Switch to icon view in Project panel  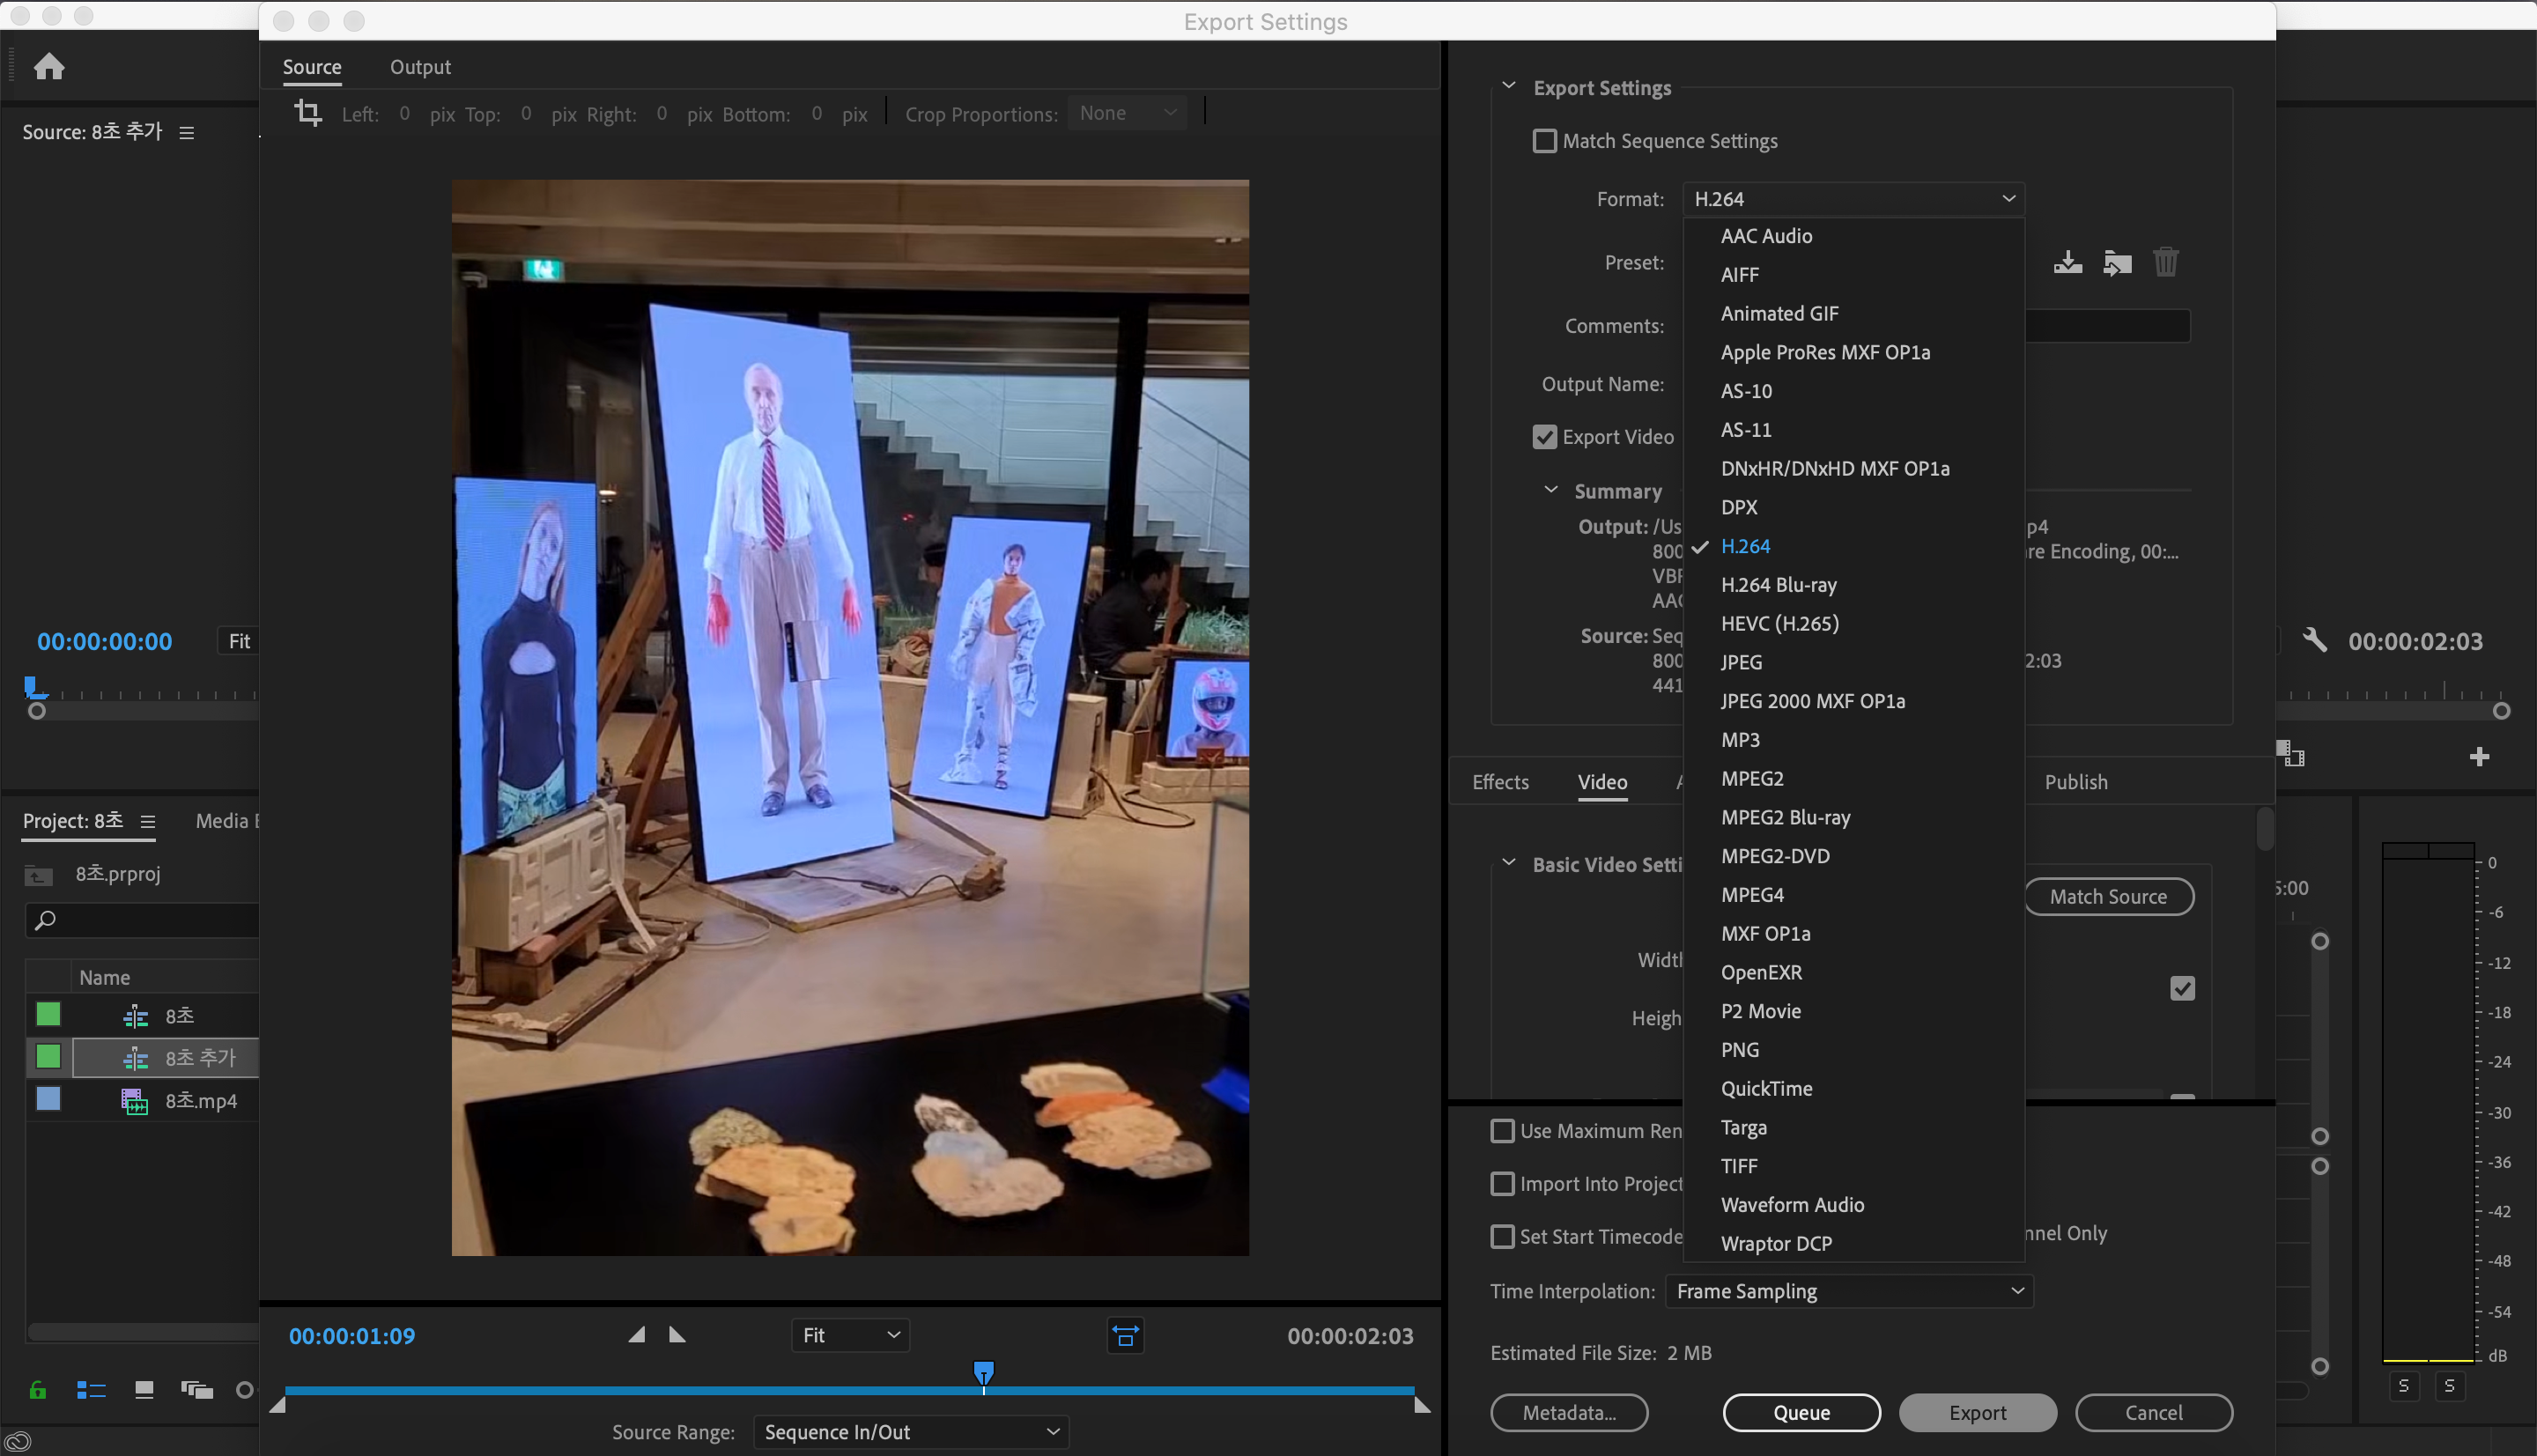pos(144,1389)
